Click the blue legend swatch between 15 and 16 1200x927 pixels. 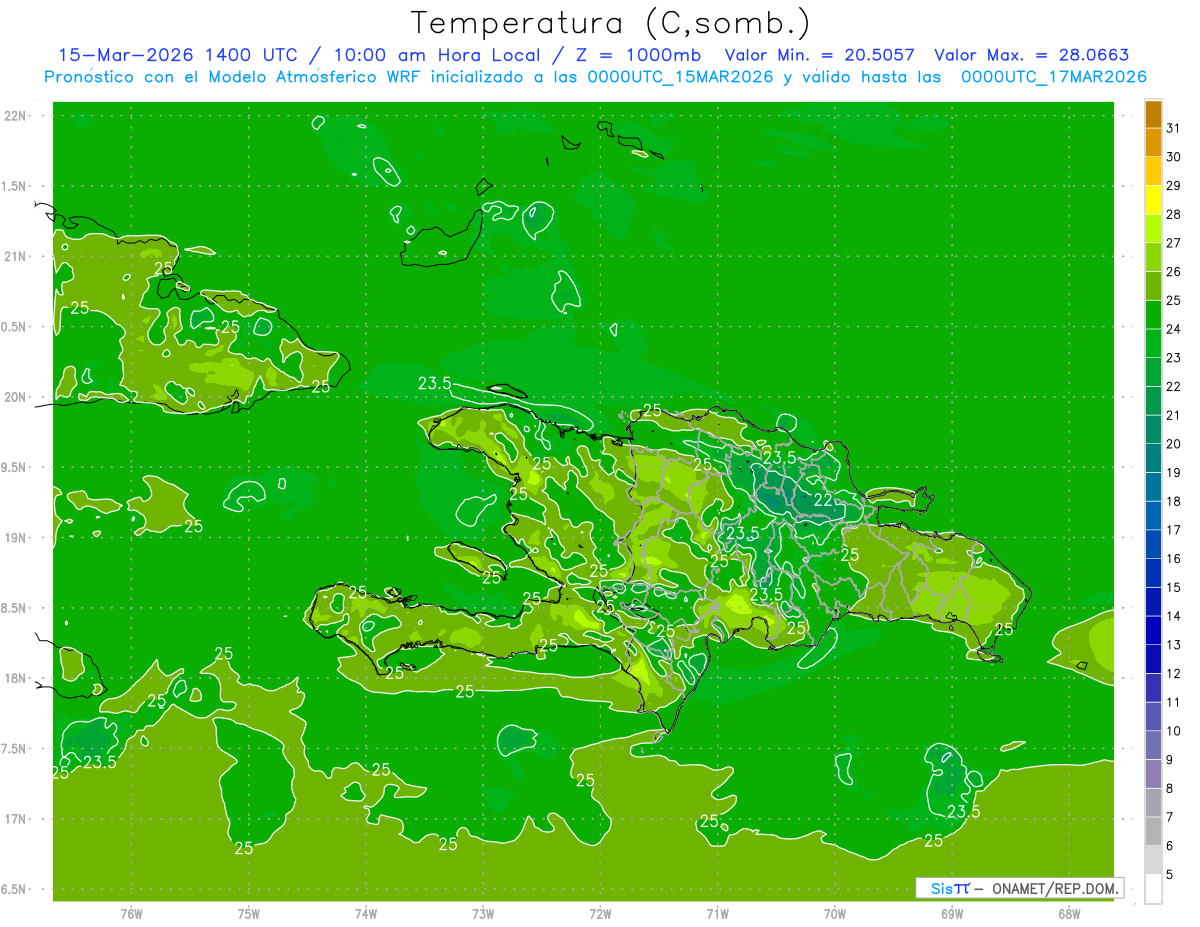[x=1153, y=574]
